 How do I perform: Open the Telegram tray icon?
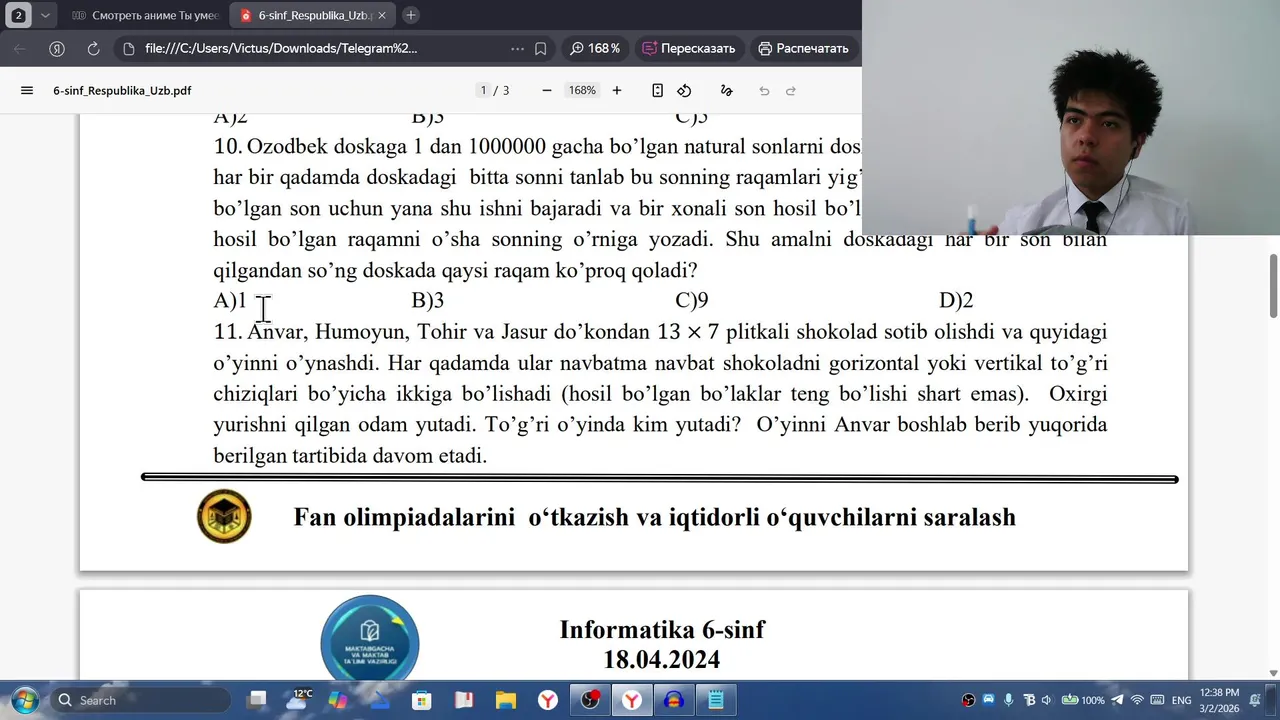1117,700
